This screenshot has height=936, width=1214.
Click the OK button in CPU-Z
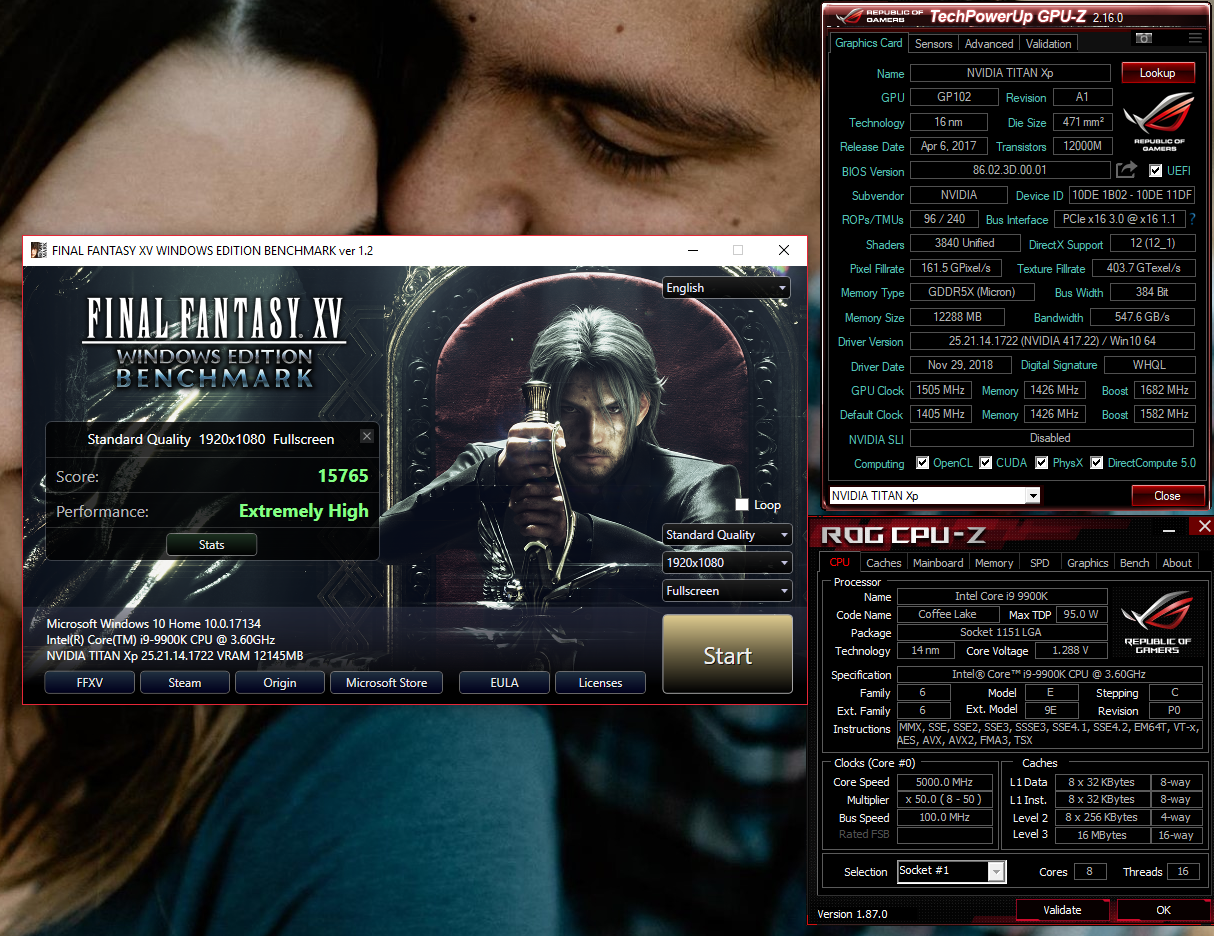click(1164, 909)
